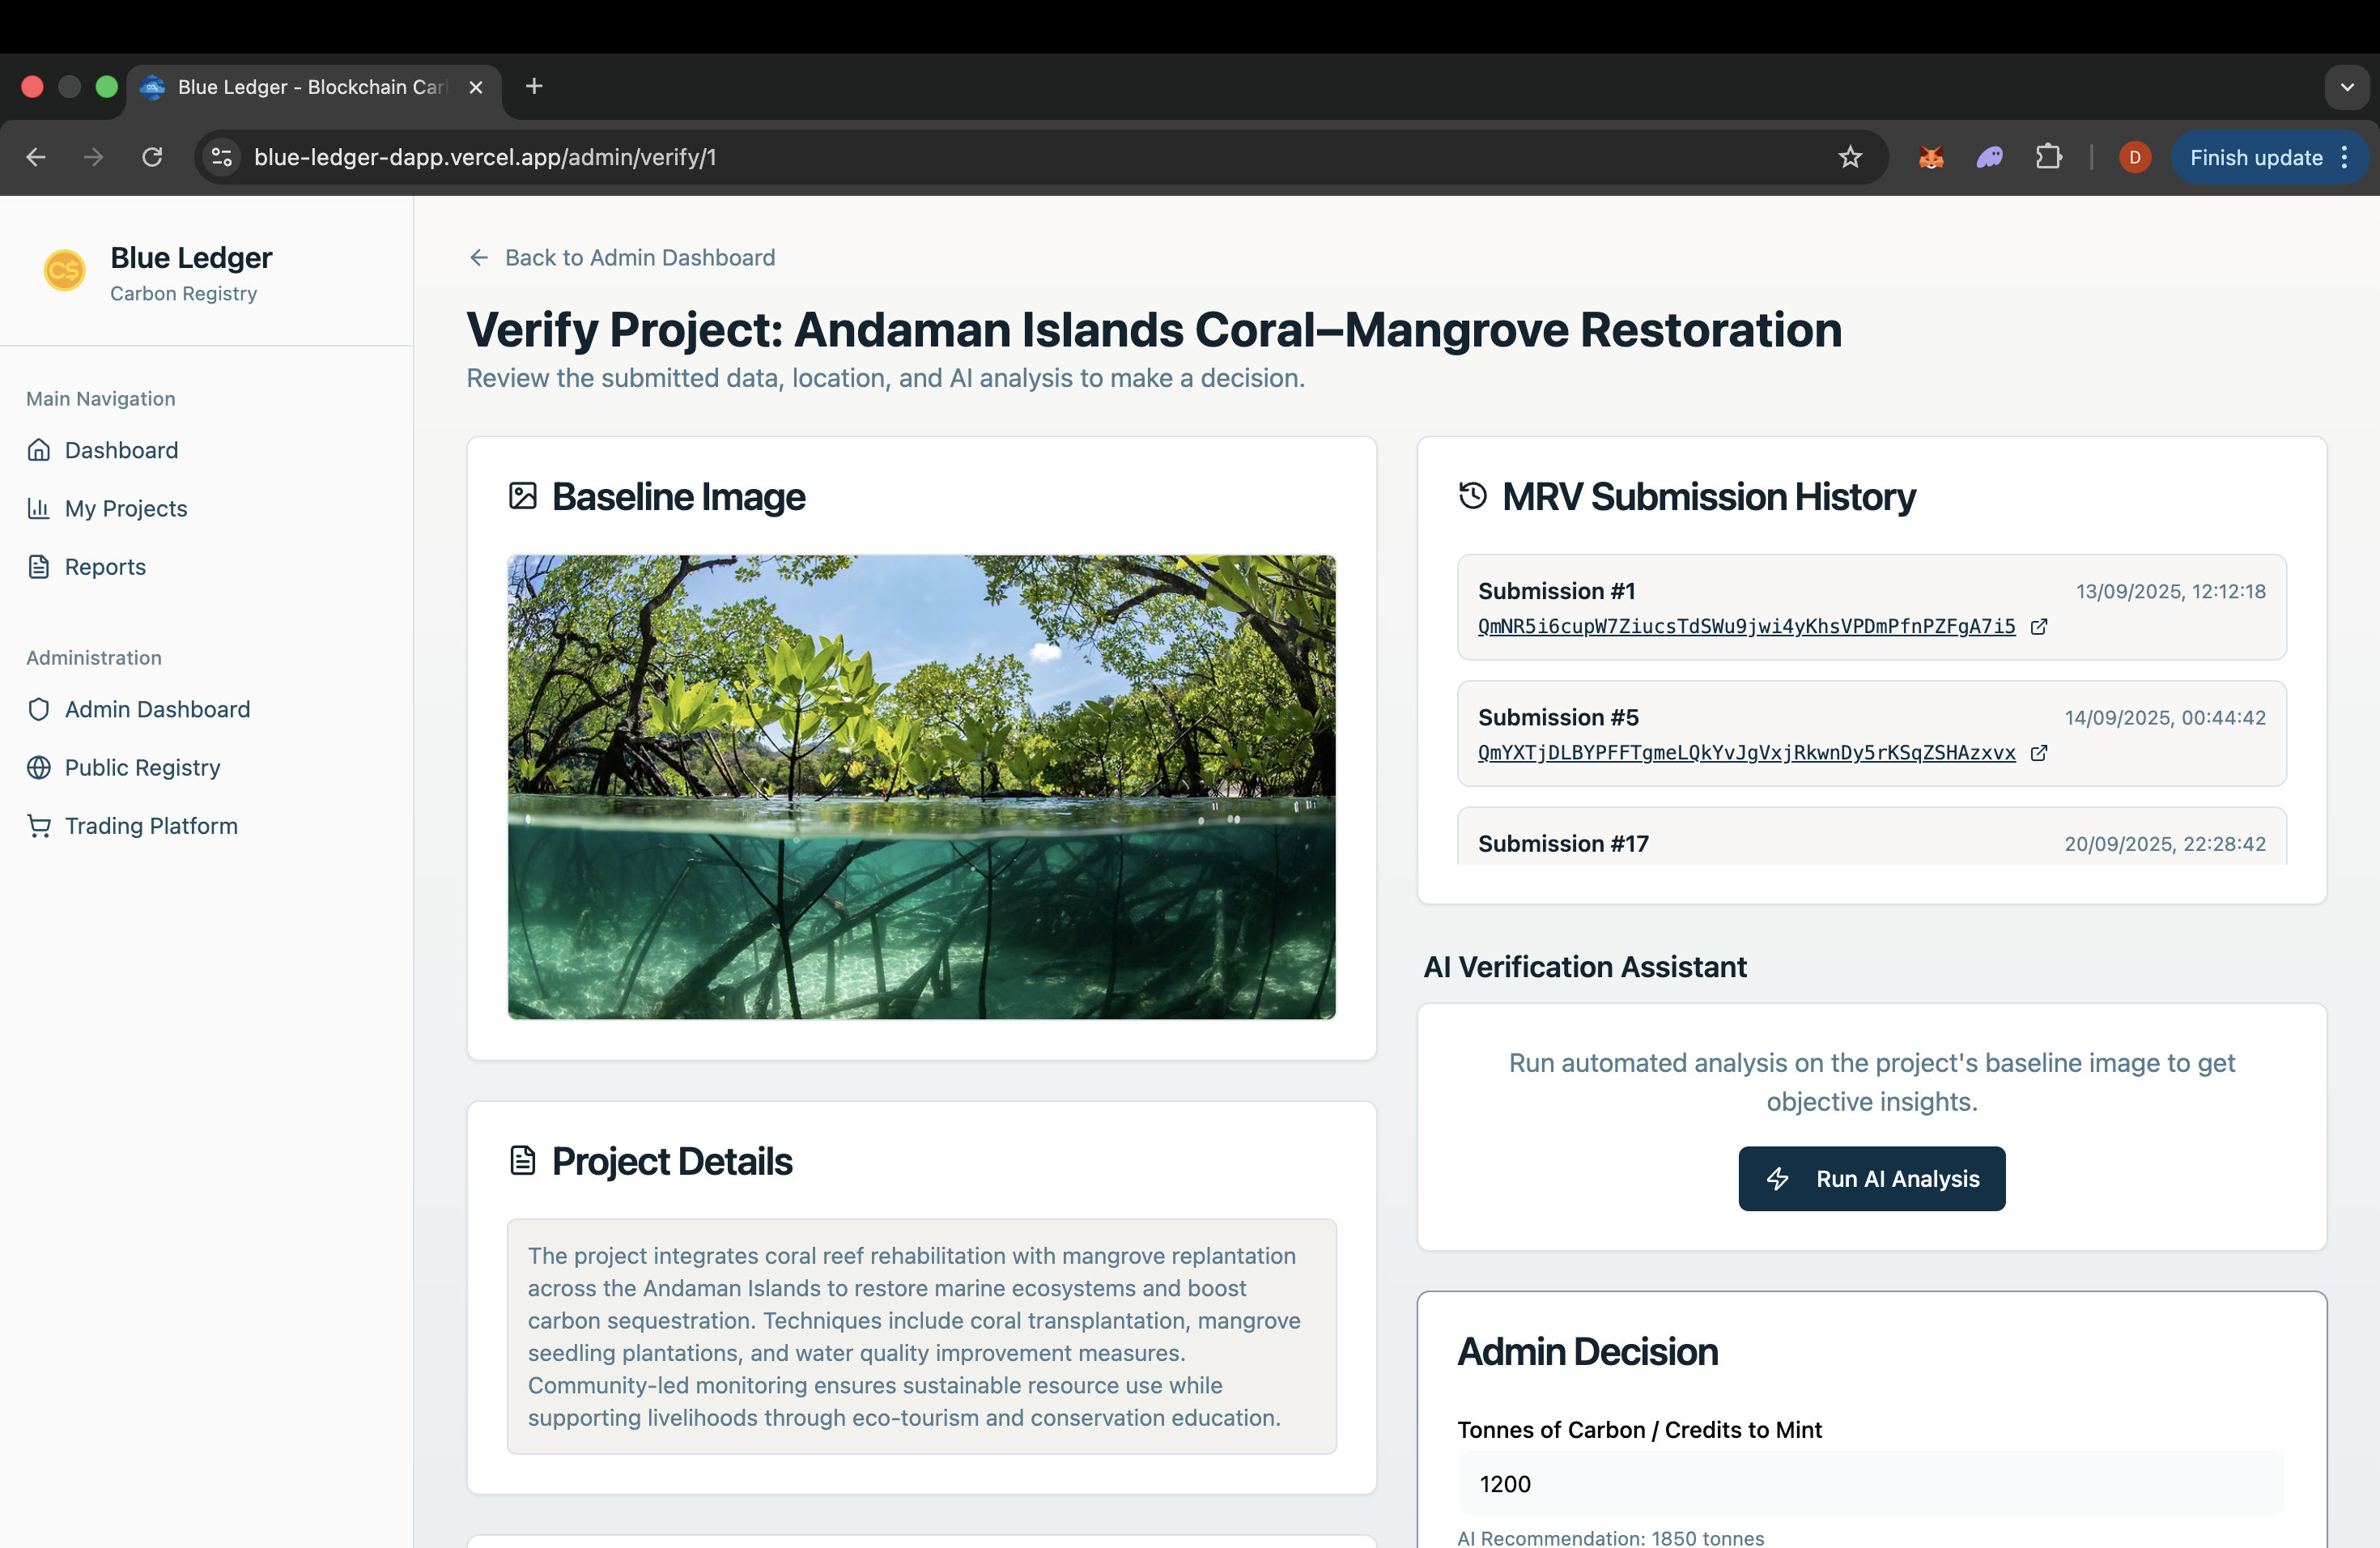Screen dimensions: 2380x1548
Task: Open the browser Extensions puzzle icon
Action: pyautogui.click(x=2048, y=157)
